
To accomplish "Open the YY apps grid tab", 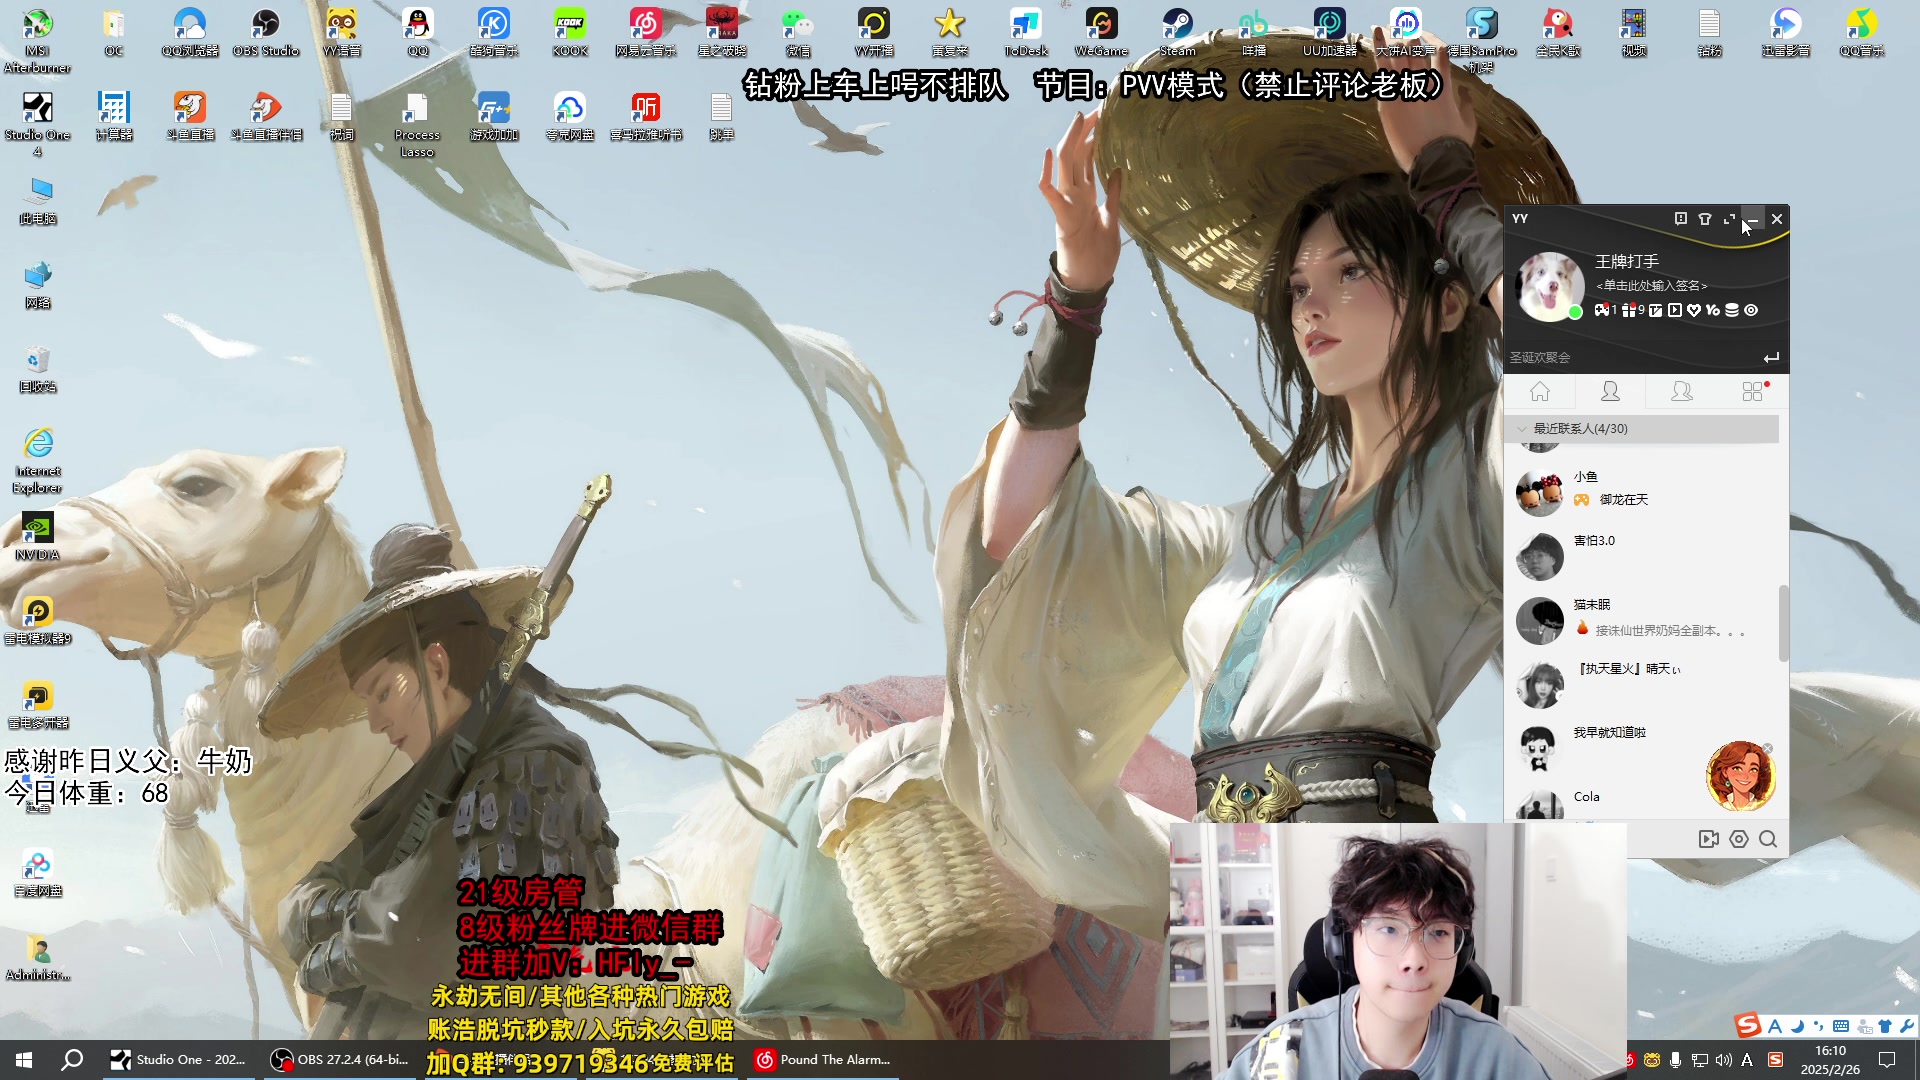I will pos(1753,391).
